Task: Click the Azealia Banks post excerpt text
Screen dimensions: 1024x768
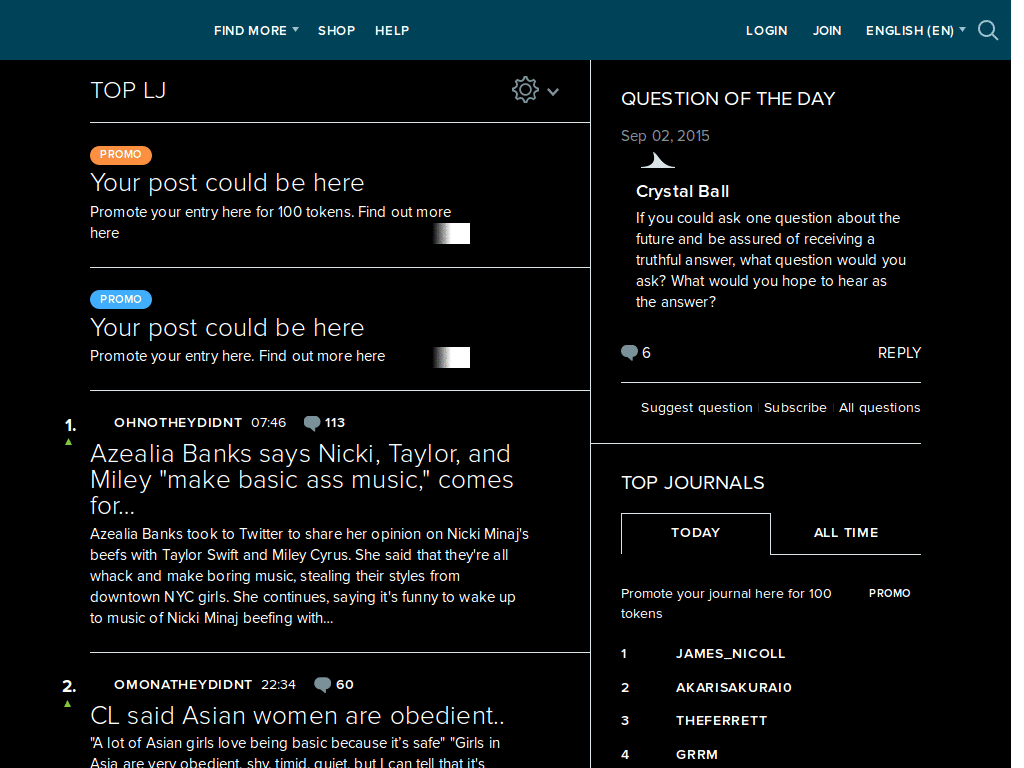Action: pyautogui.click(x=310, y=576)
